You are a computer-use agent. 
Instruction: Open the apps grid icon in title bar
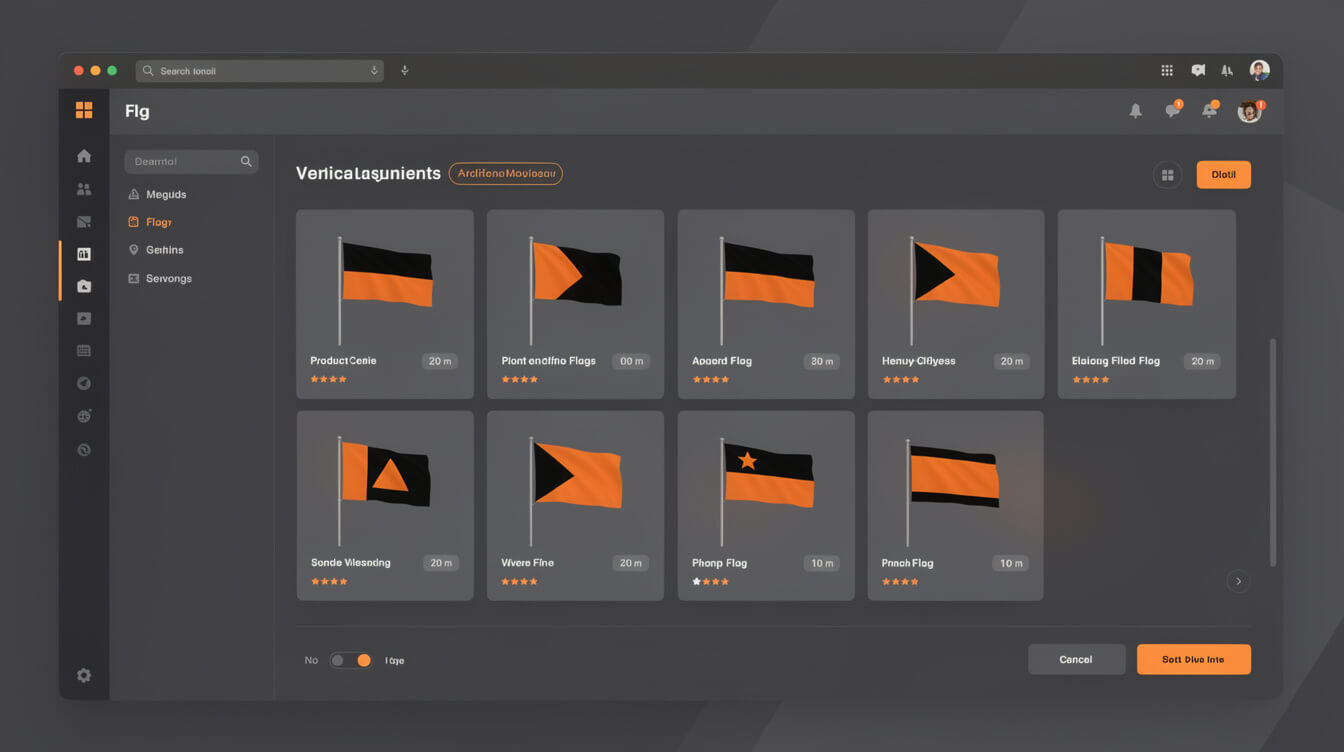pos(1167,71)
